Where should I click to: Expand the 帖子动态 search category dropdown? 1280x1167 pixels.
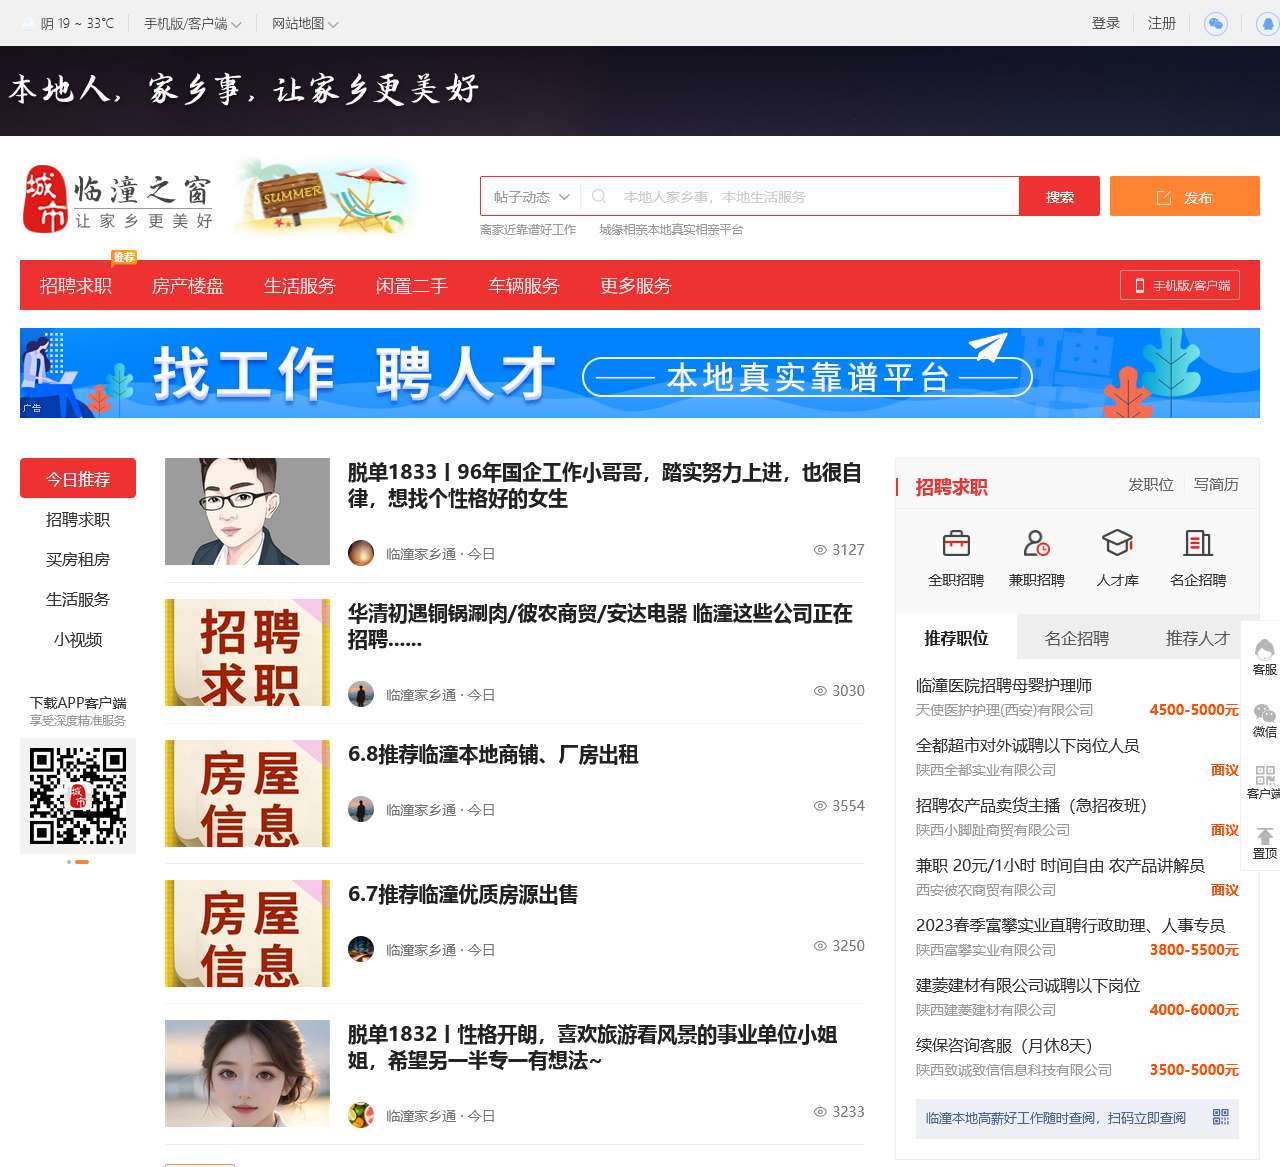(x=529, y=196)
